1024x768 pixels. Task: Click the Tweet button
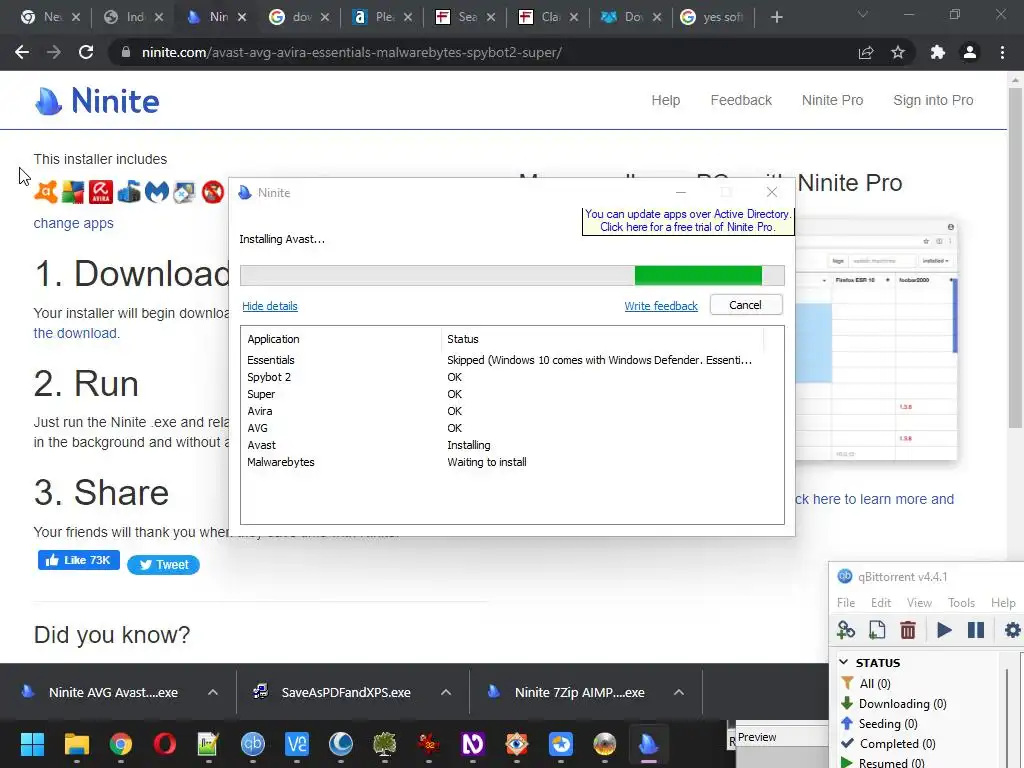click(x=163, y=564)
